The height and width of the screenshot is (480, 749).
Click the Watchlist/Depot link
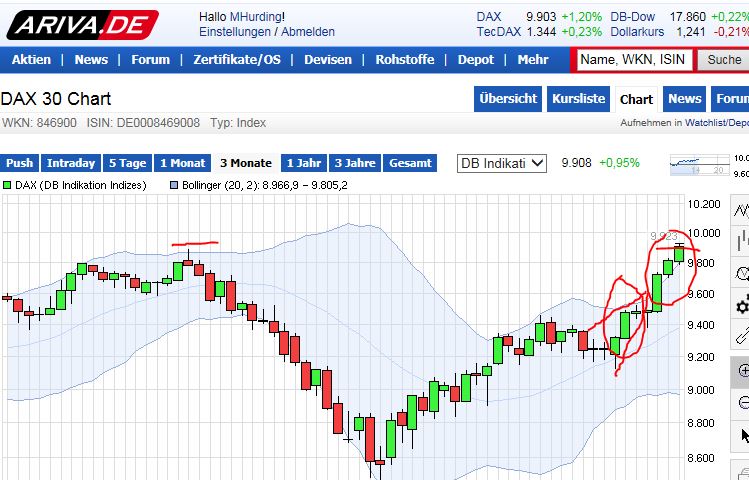pos(717,123)
